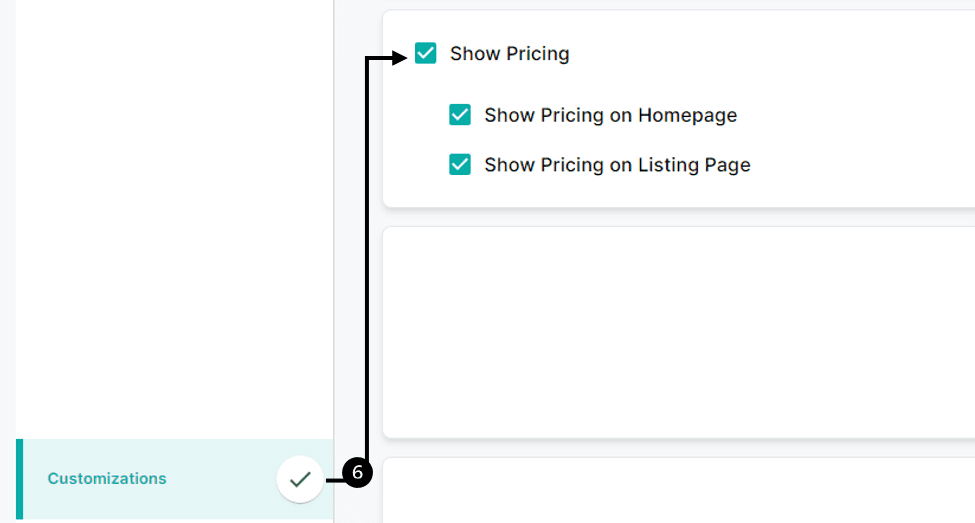Click the blank sidebar area above Customizations
The image size is (975, 523).
(175, 219)
